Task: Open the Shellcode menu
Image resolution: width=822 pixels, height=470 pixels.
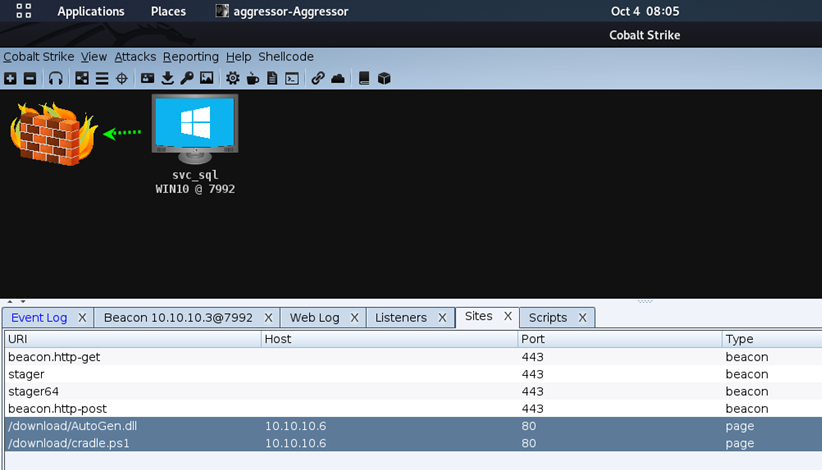Action: pyautogui.click(x=286, y=57)
